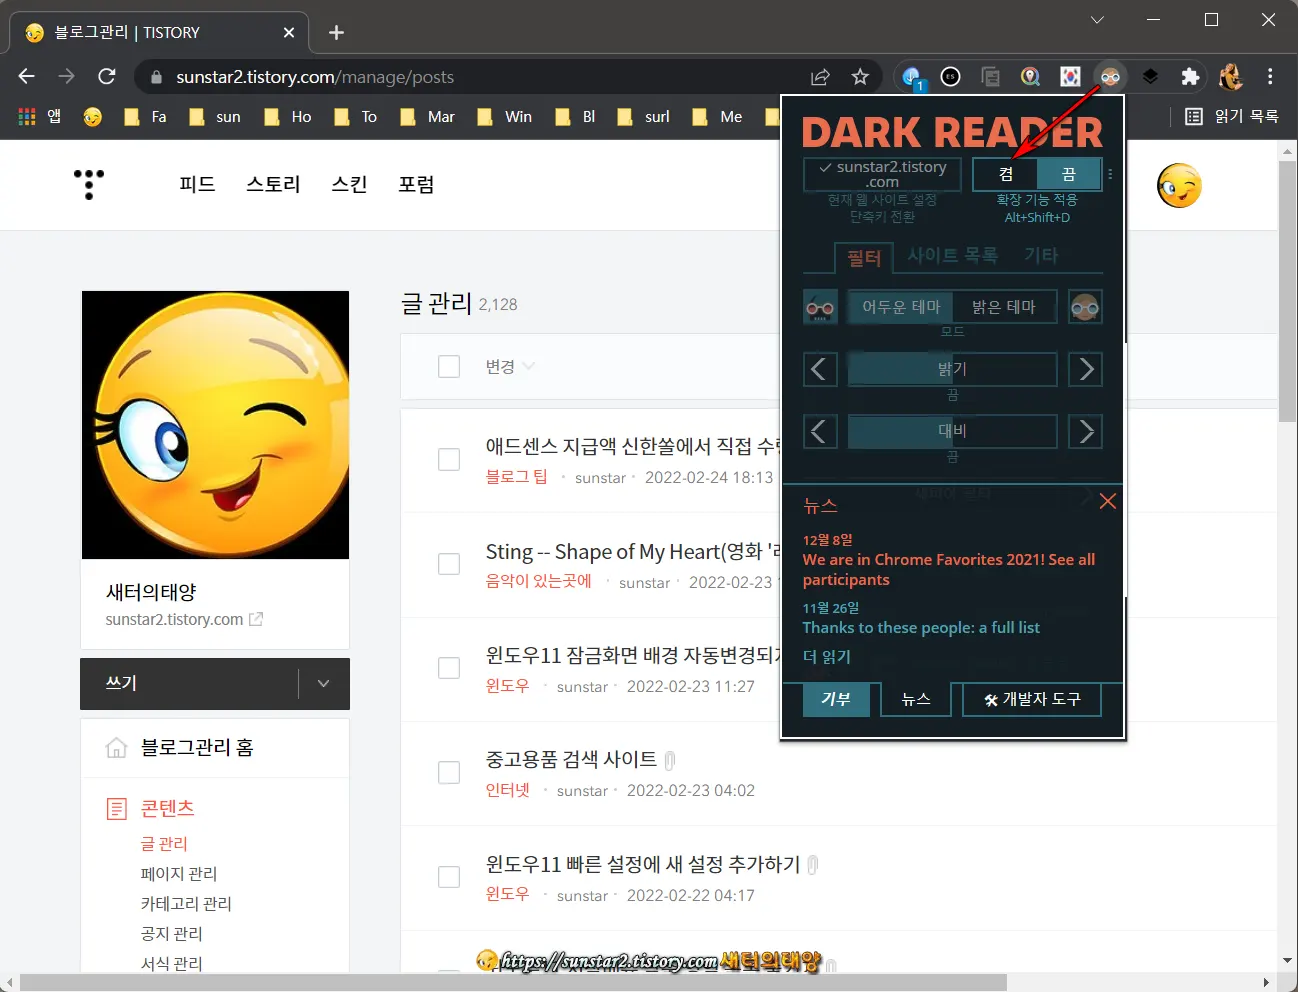The image size is (1298, 992).
Task: Open Dark Reader three-dot options menu
Action: point(1110,174)
